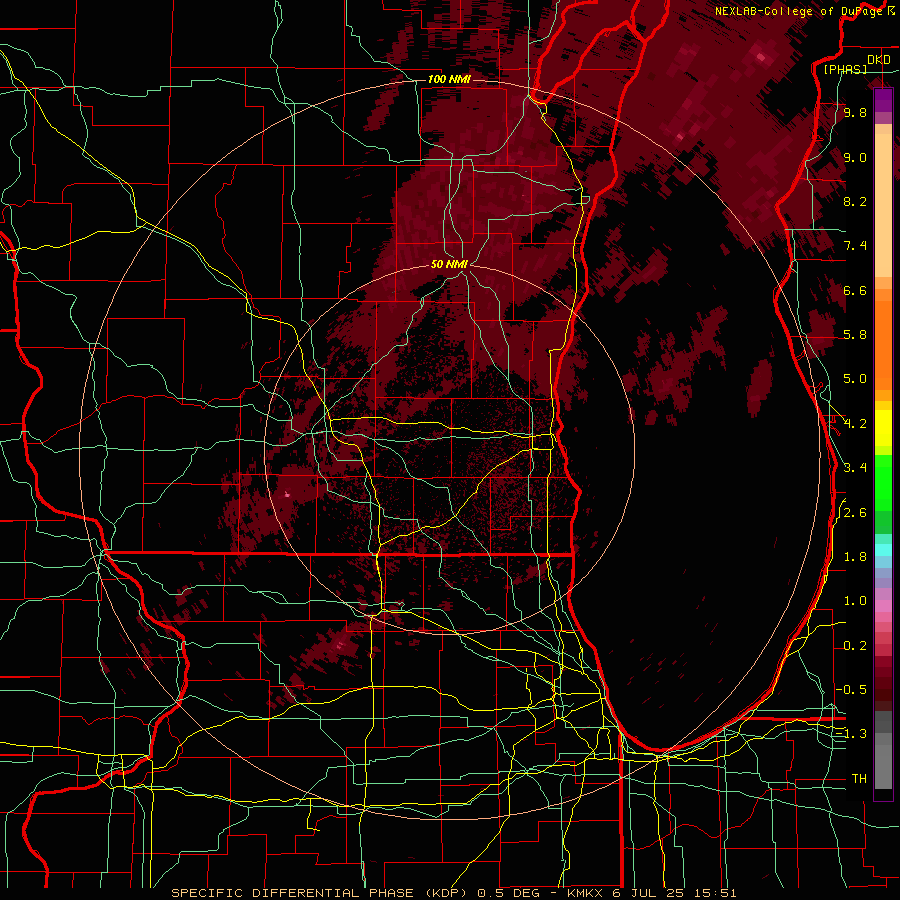Click the "DKD" unit label above color bar

point(879,60)
